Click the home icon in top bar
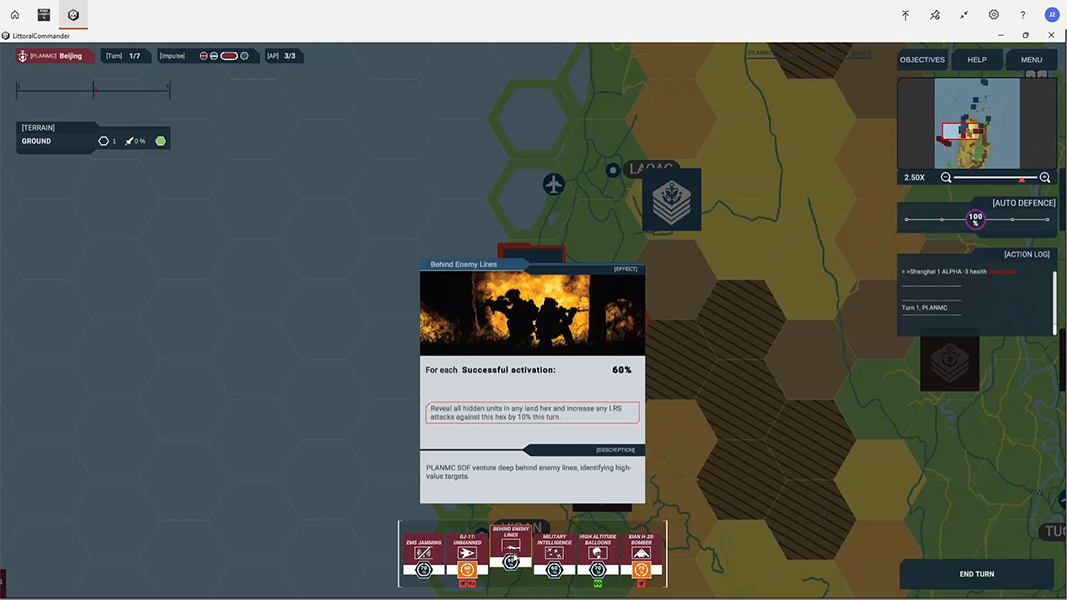Image resolution: width=1067 pixels, height=600 pixels. [15, 15]
